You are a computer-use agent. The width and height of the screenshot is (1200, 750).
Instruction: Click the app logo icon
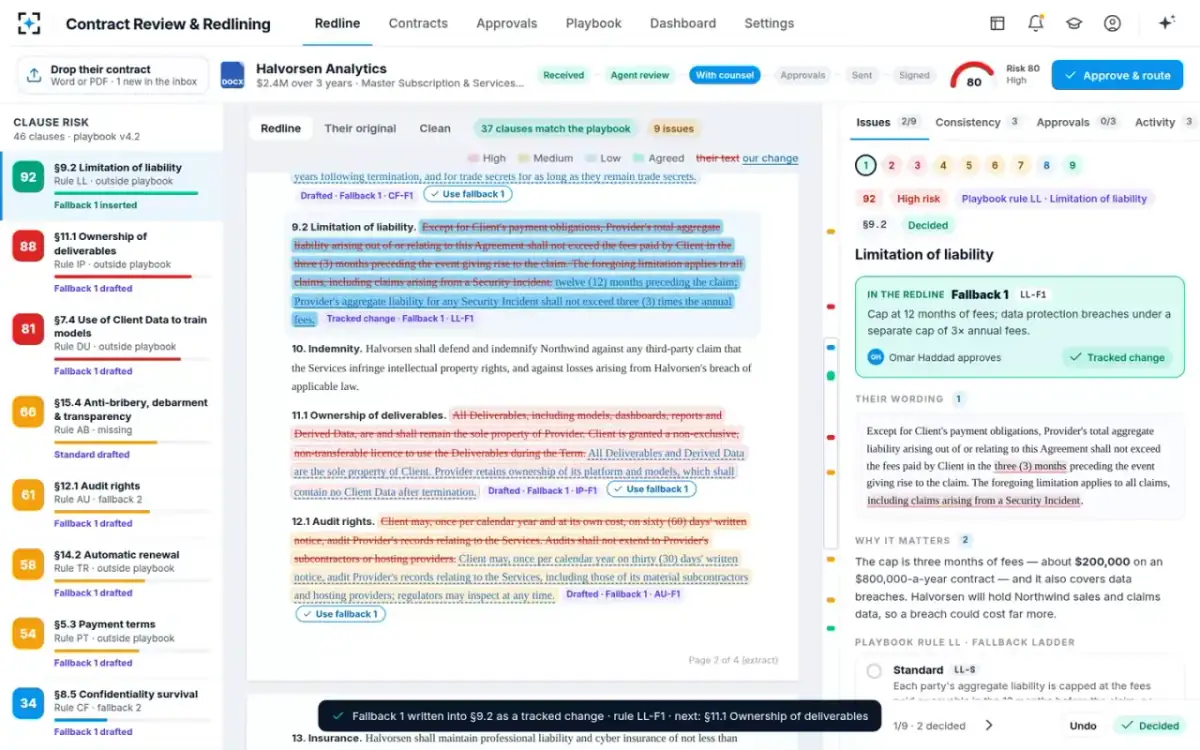coord(30,23)
